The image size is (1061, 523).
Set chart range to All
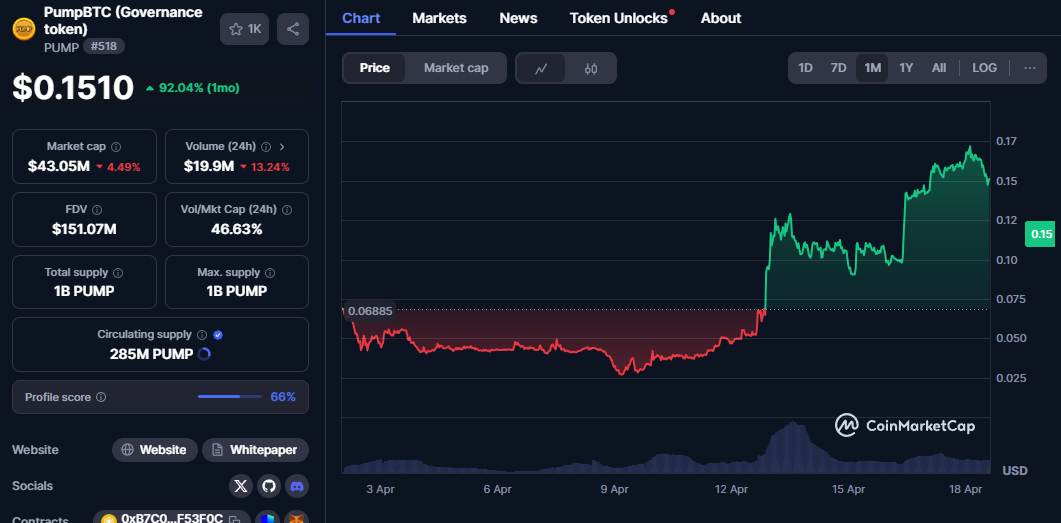tap(939, 68)
